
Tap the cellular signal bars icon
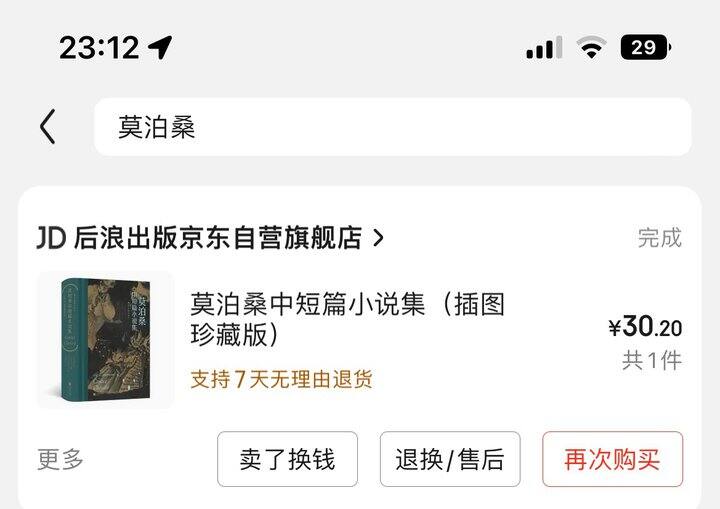coord(544,47)
